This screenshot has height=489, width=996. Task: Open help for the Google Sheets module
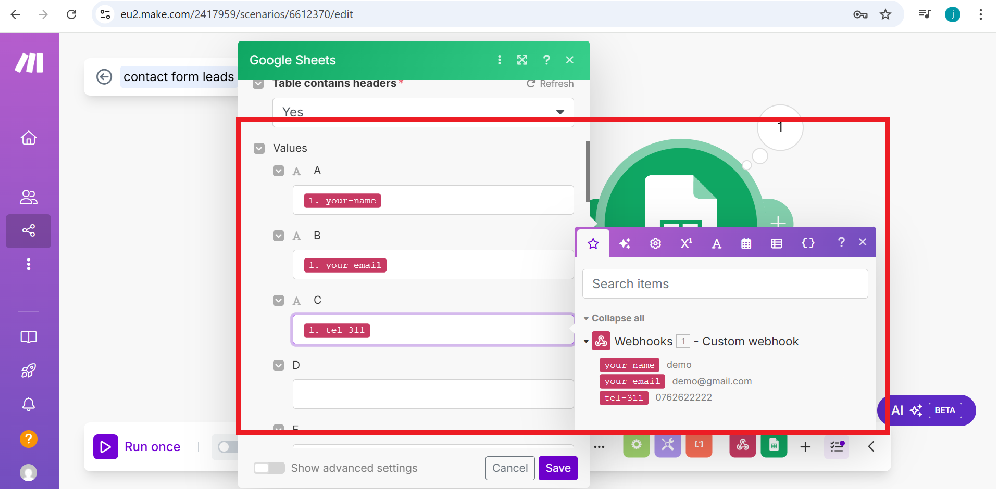tap(546, 60)
